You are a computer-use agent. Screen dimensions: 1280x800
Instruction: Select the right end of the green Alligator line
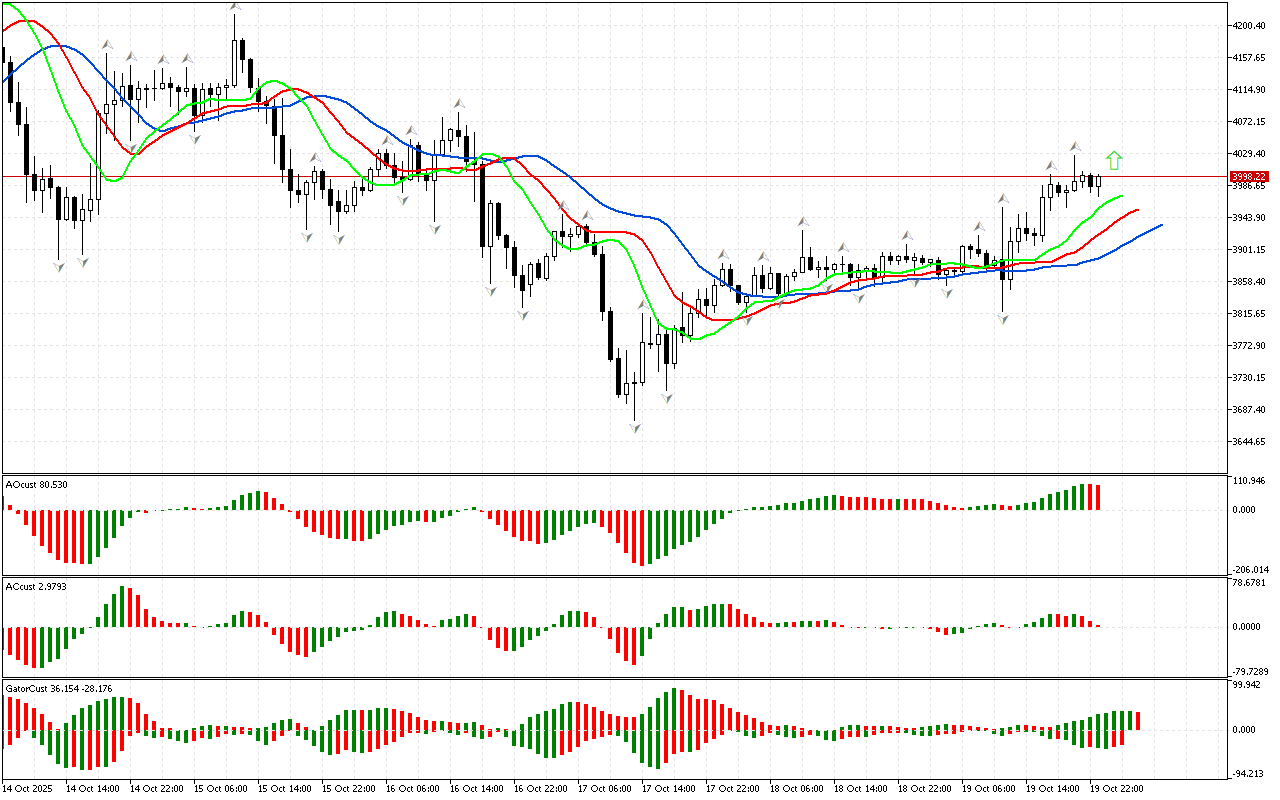1122,196
